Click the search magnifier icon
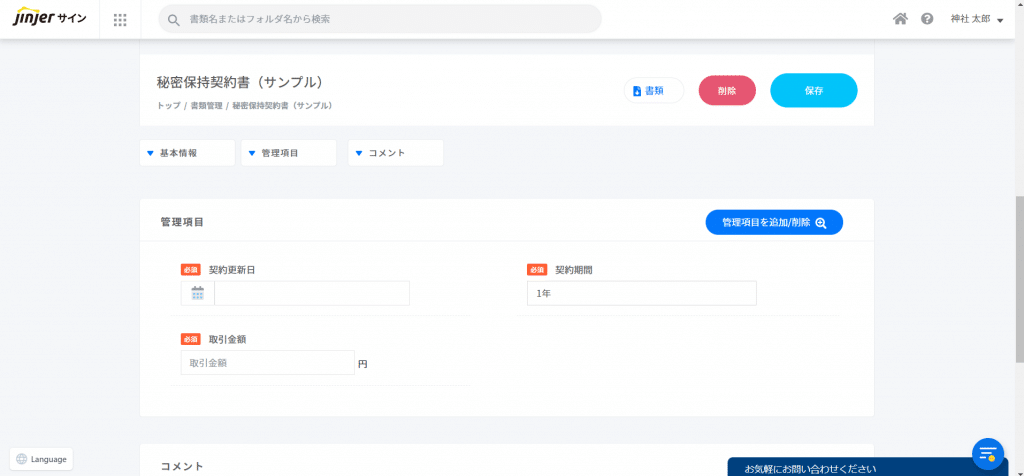Image resolution: width=1024 pixels, height=476 pixels. 174,19
